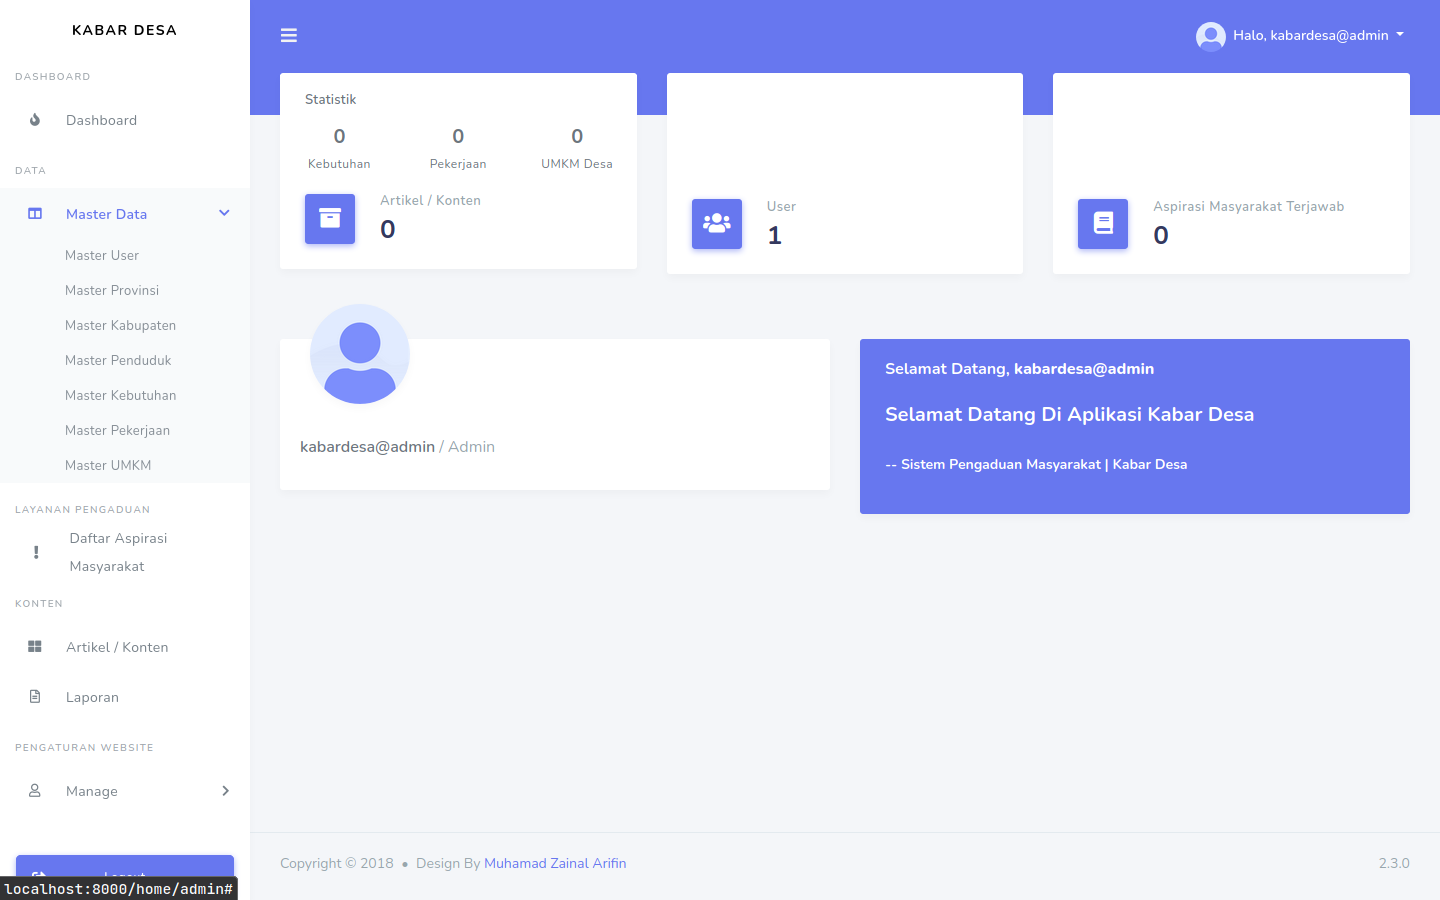The height and width of the screenshot is (900, 1440).
Task: Click the document icon beside Laporan
Action: [35, 697]
